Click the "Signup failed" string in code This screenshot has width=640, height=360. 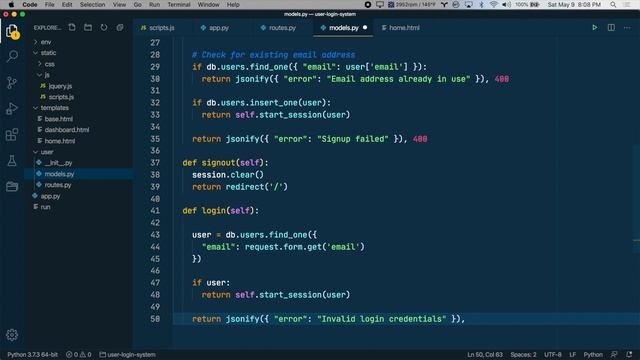[353, 139]
